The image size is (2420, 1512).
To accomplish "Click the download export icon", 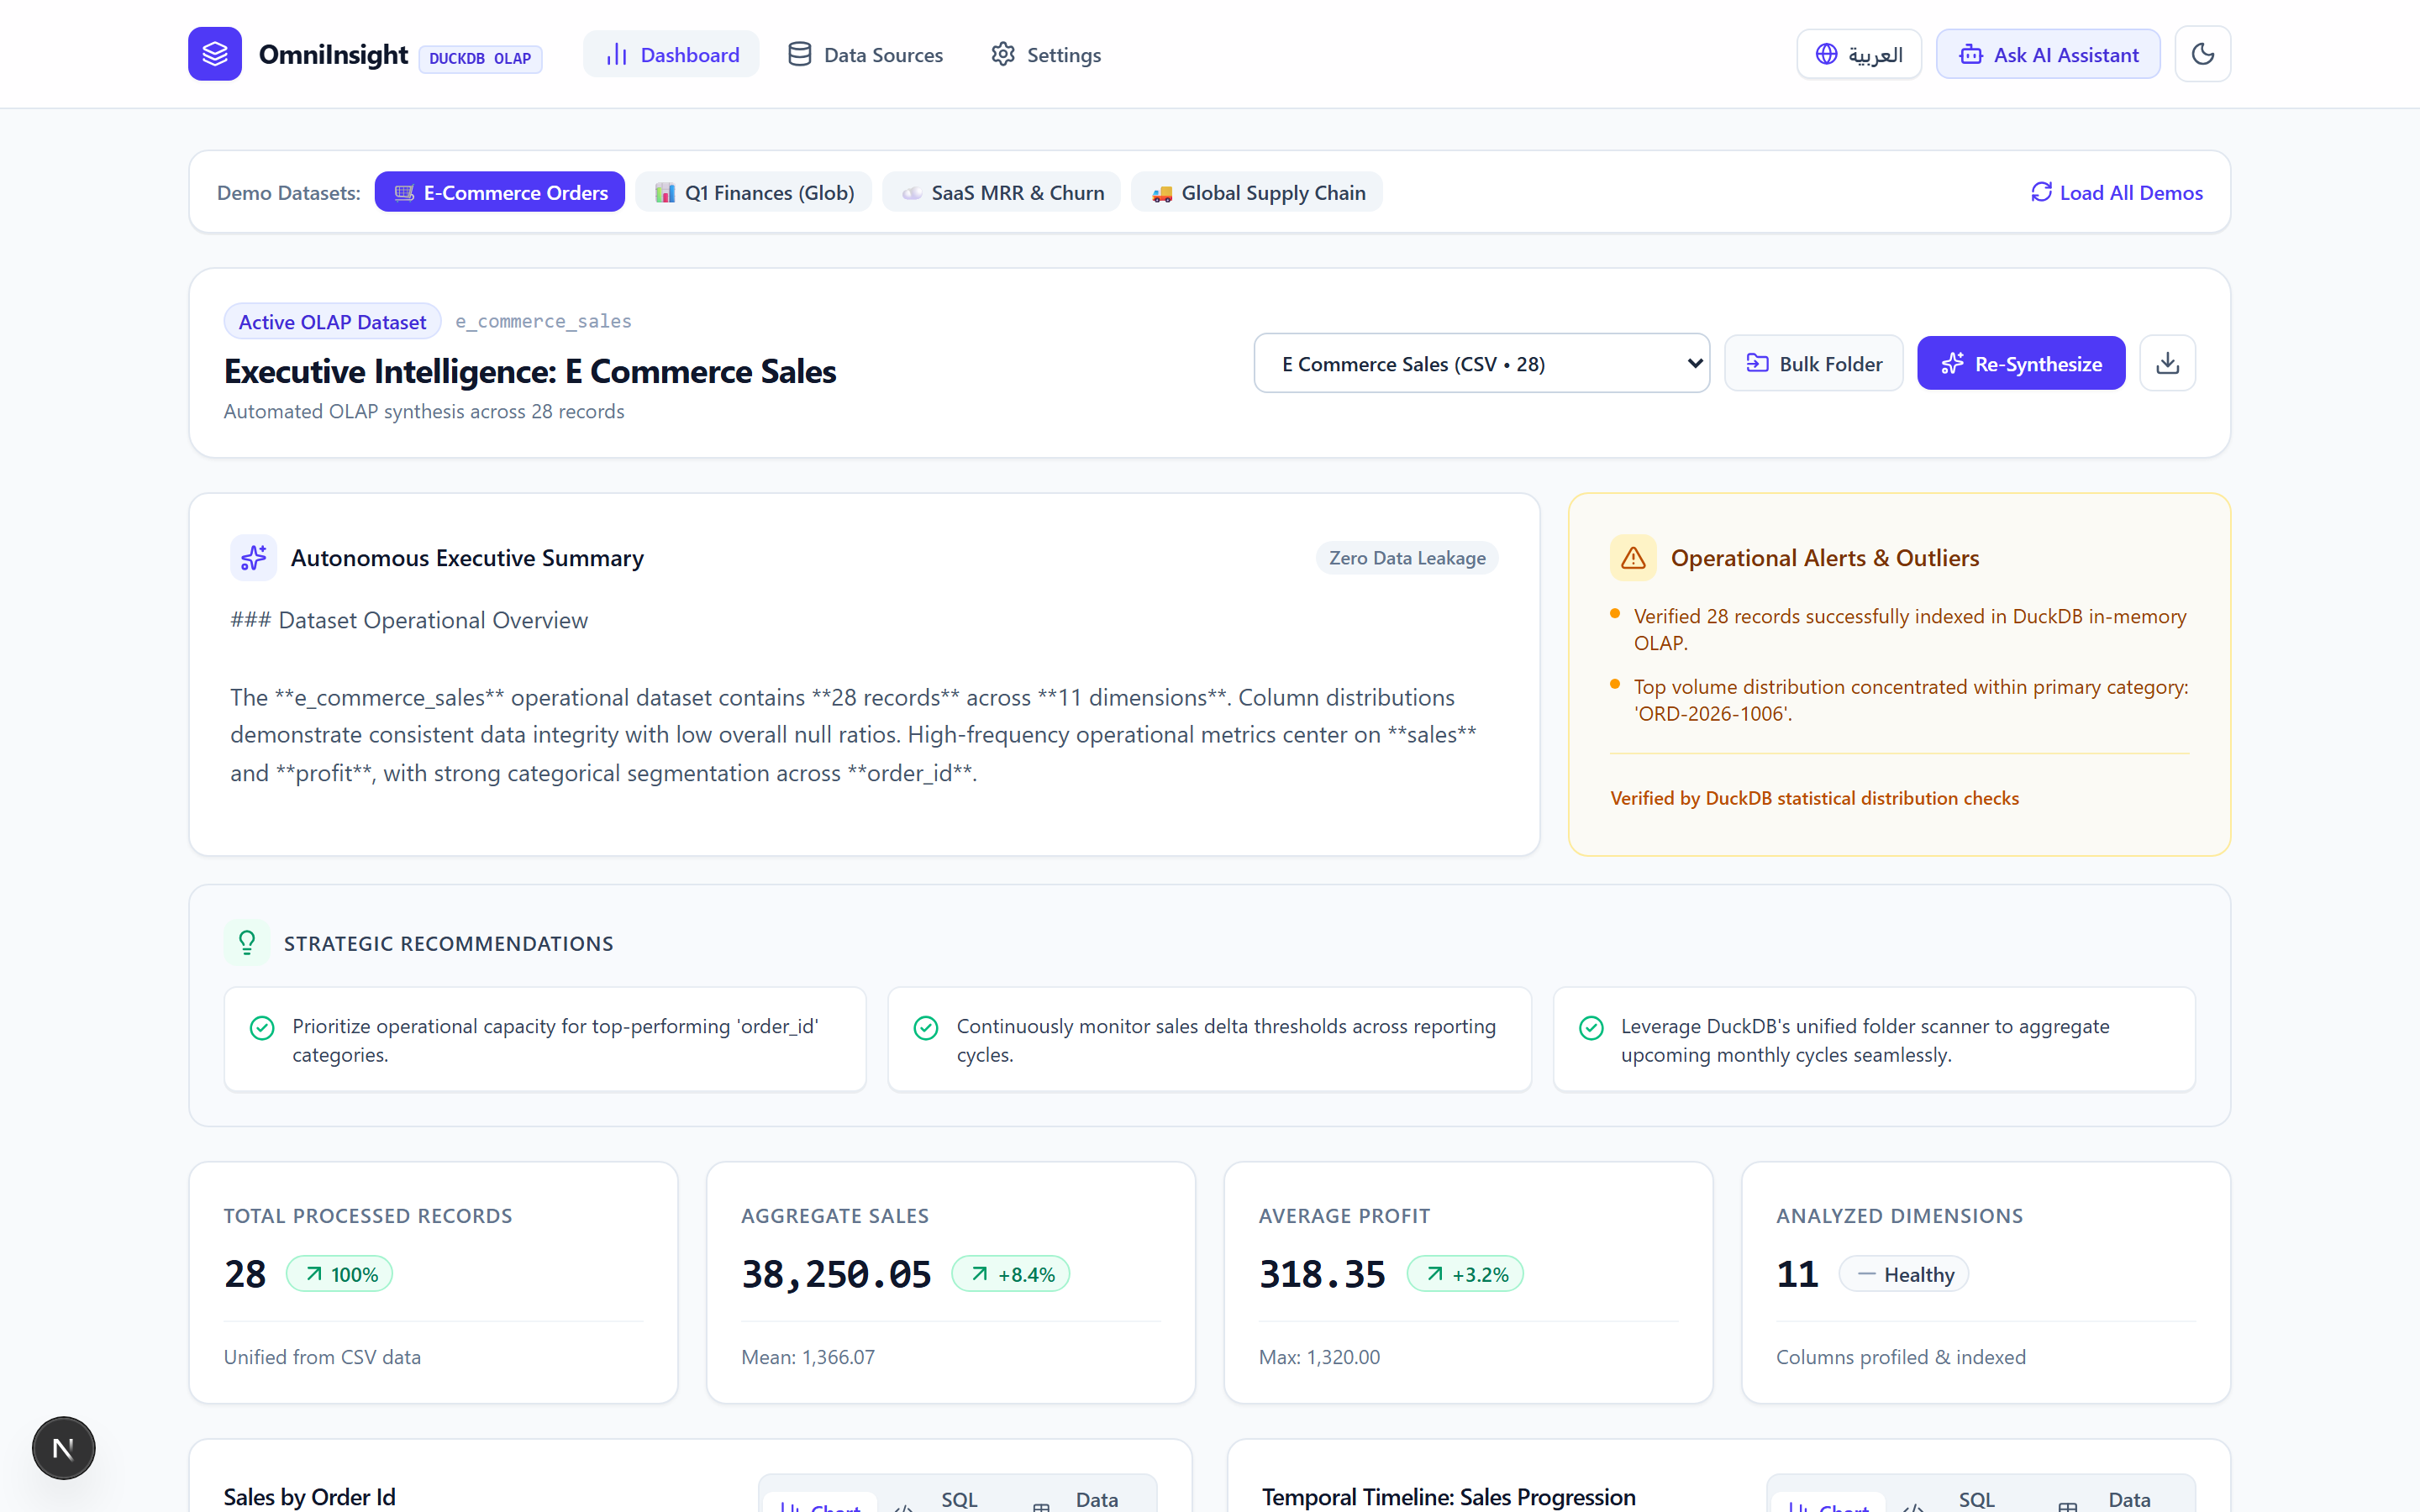I will [x=2167, y=363].
